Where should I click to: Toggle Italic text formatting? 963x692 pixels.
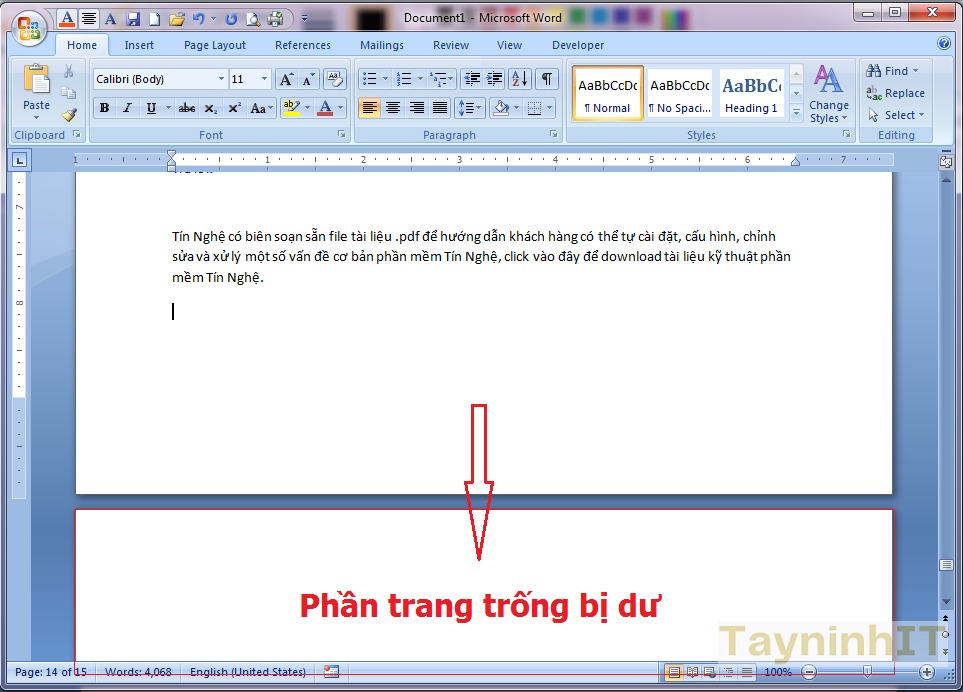[x=127, y=108]
